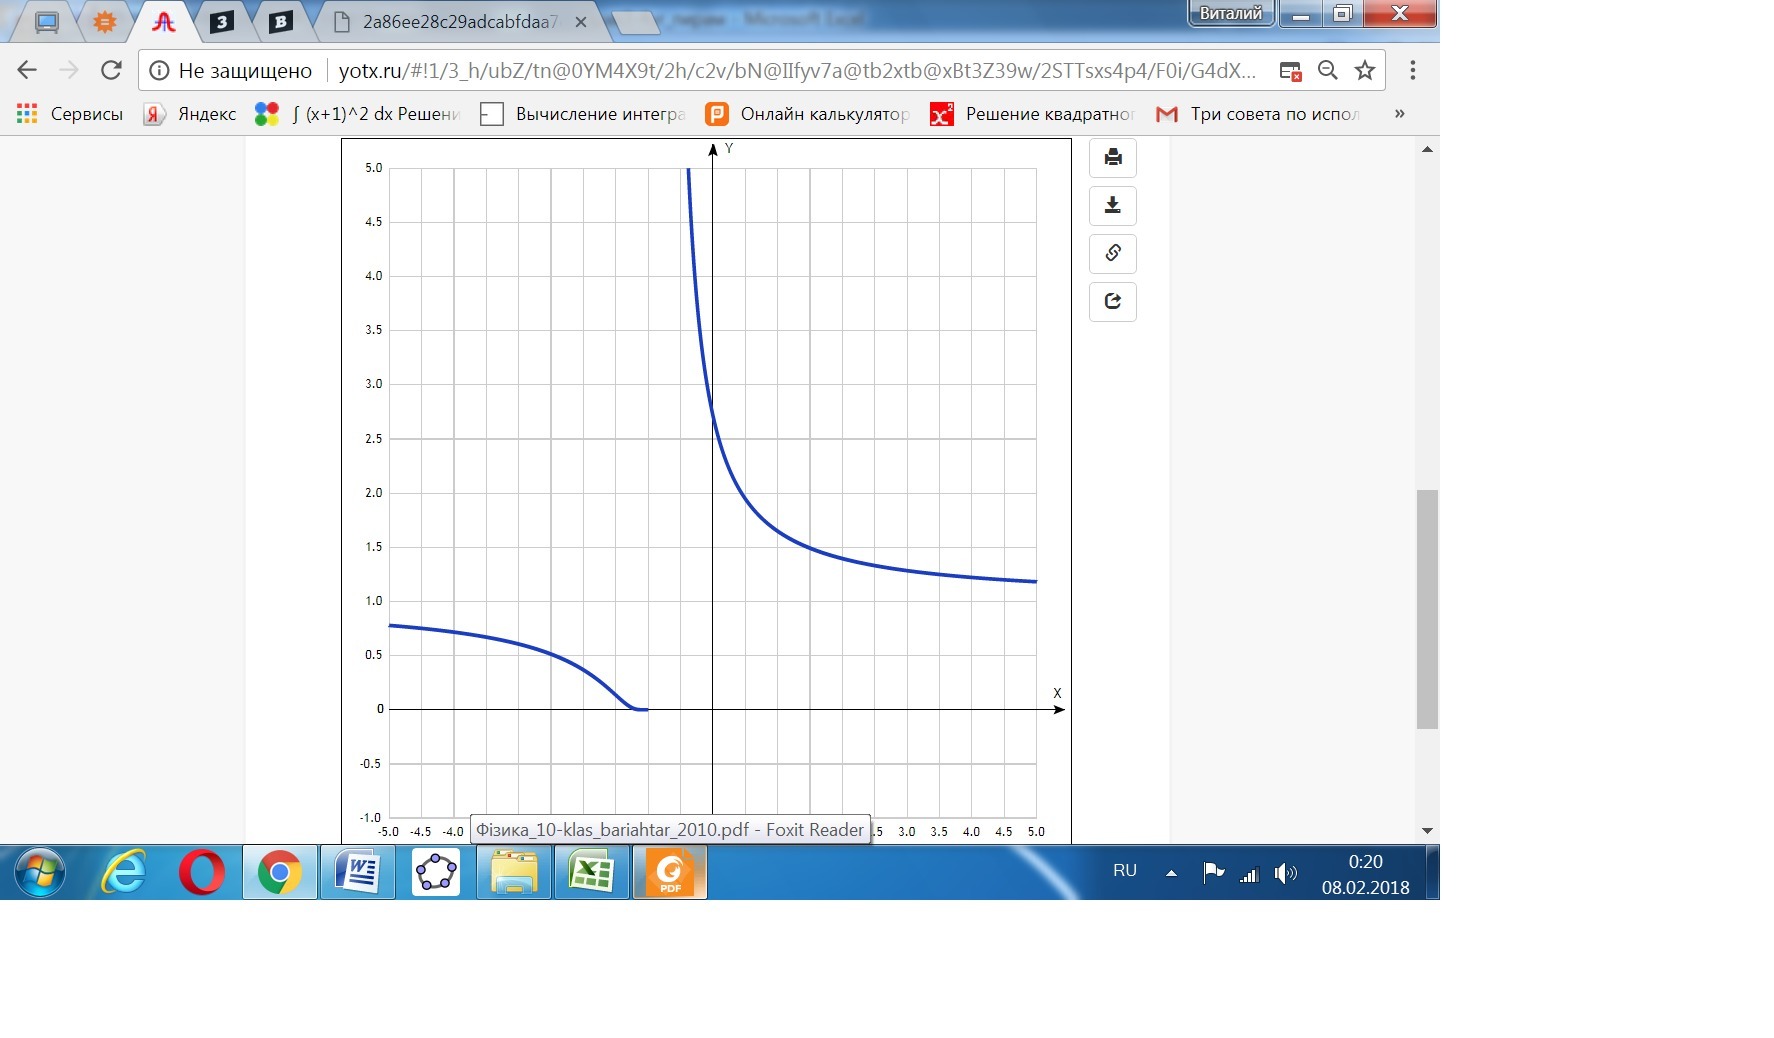Open Chrome three-dot menu

(1412, 70)
